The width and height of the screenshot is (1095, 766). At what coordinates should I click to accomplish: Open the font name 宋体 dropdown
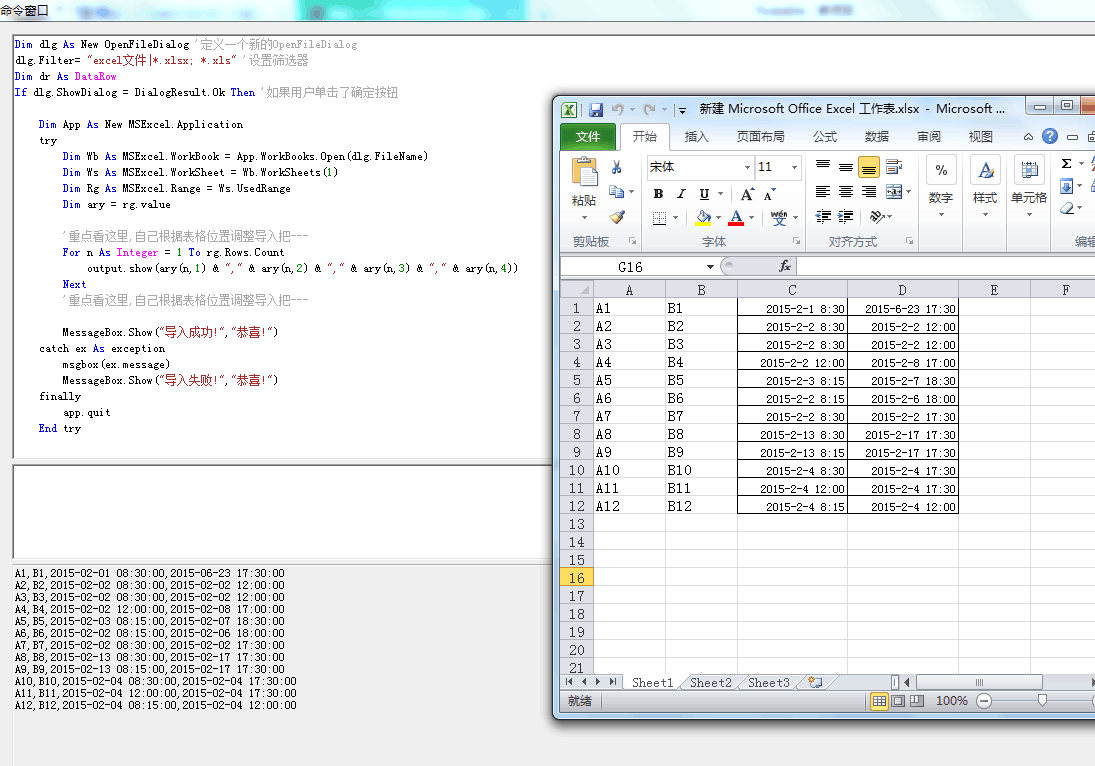click(747, 168)
